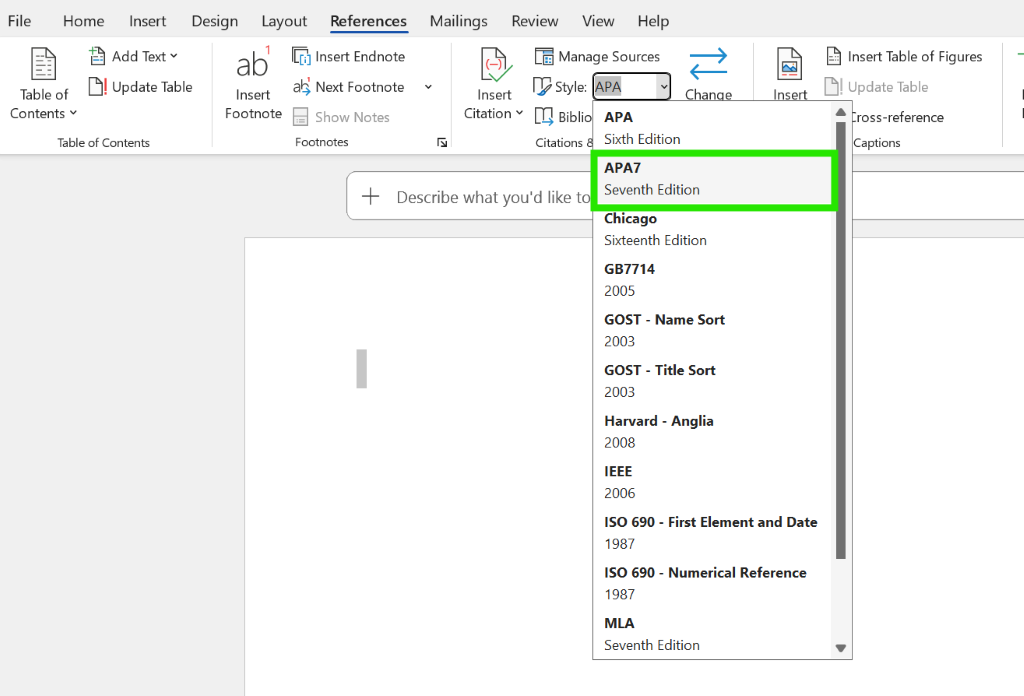Screen dimensions: 1024x696
Task: Pick GOST - Name Sort style
Action: [x=714, y=330]
